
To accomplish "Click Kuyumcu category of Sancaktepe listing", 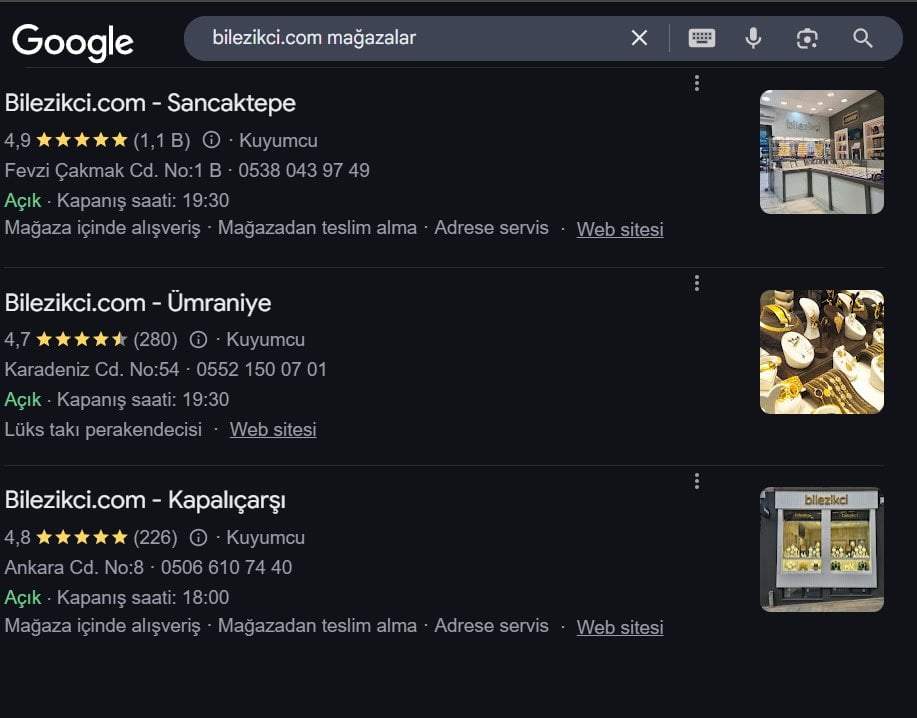I will [x=278, y=140].
